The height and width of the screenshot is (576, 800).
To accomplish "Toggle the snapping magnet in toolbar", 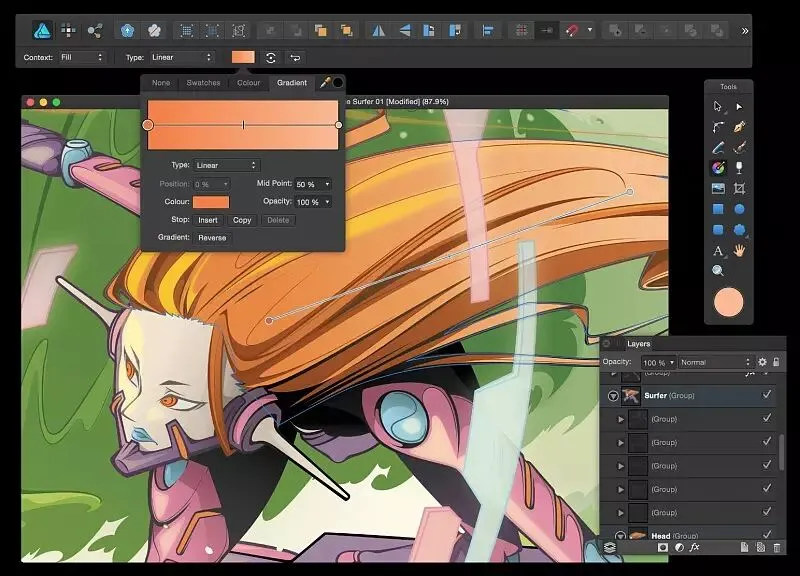I will coord(573,30).
